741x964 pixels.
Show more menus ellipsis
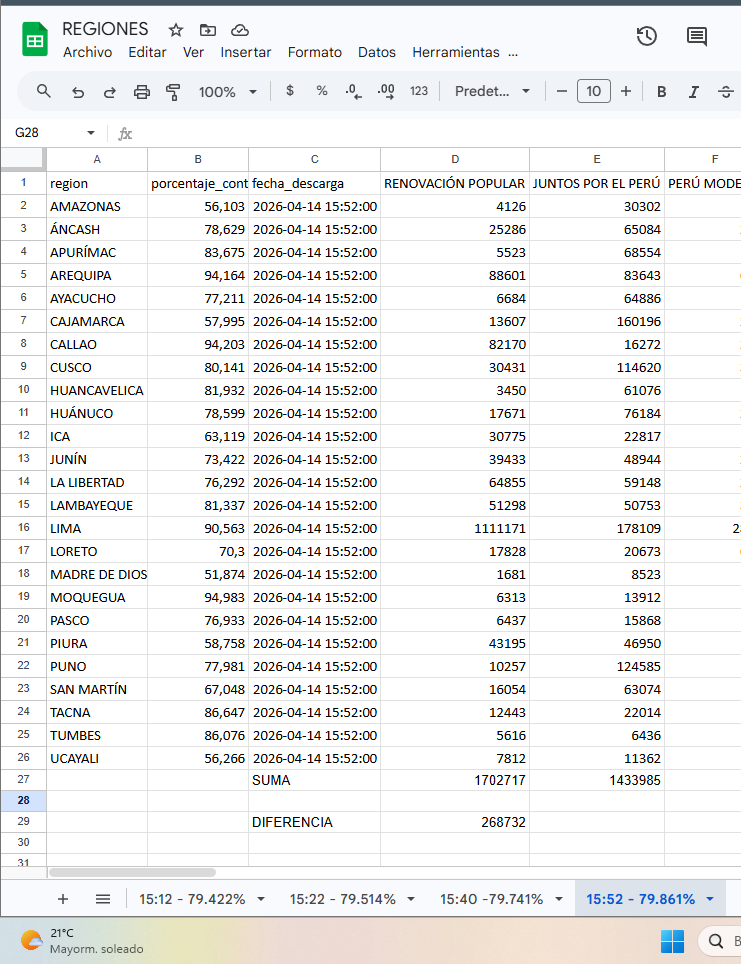(513, 53)
